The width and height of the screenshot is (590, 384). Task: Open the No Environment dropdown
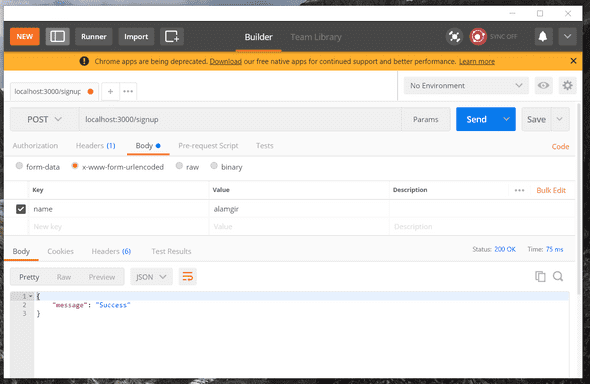466,86
